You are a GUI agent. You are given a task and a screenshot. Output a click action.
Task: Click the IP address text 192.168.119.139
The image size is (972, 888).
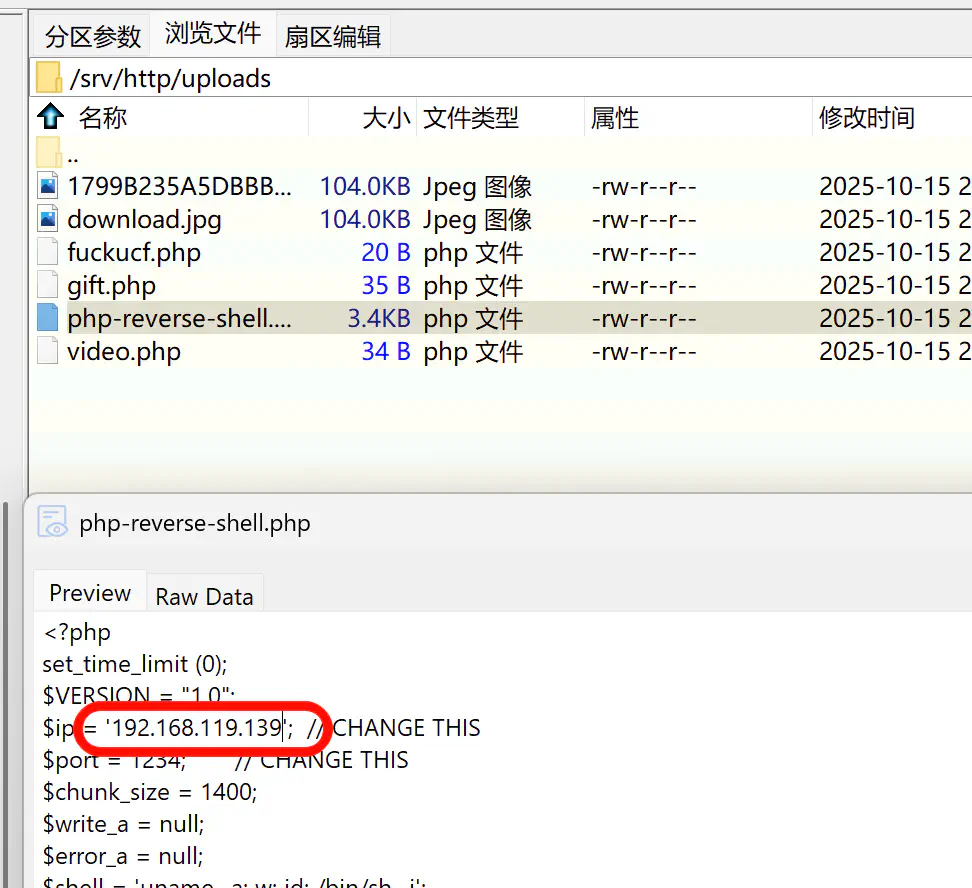(195, 727)
